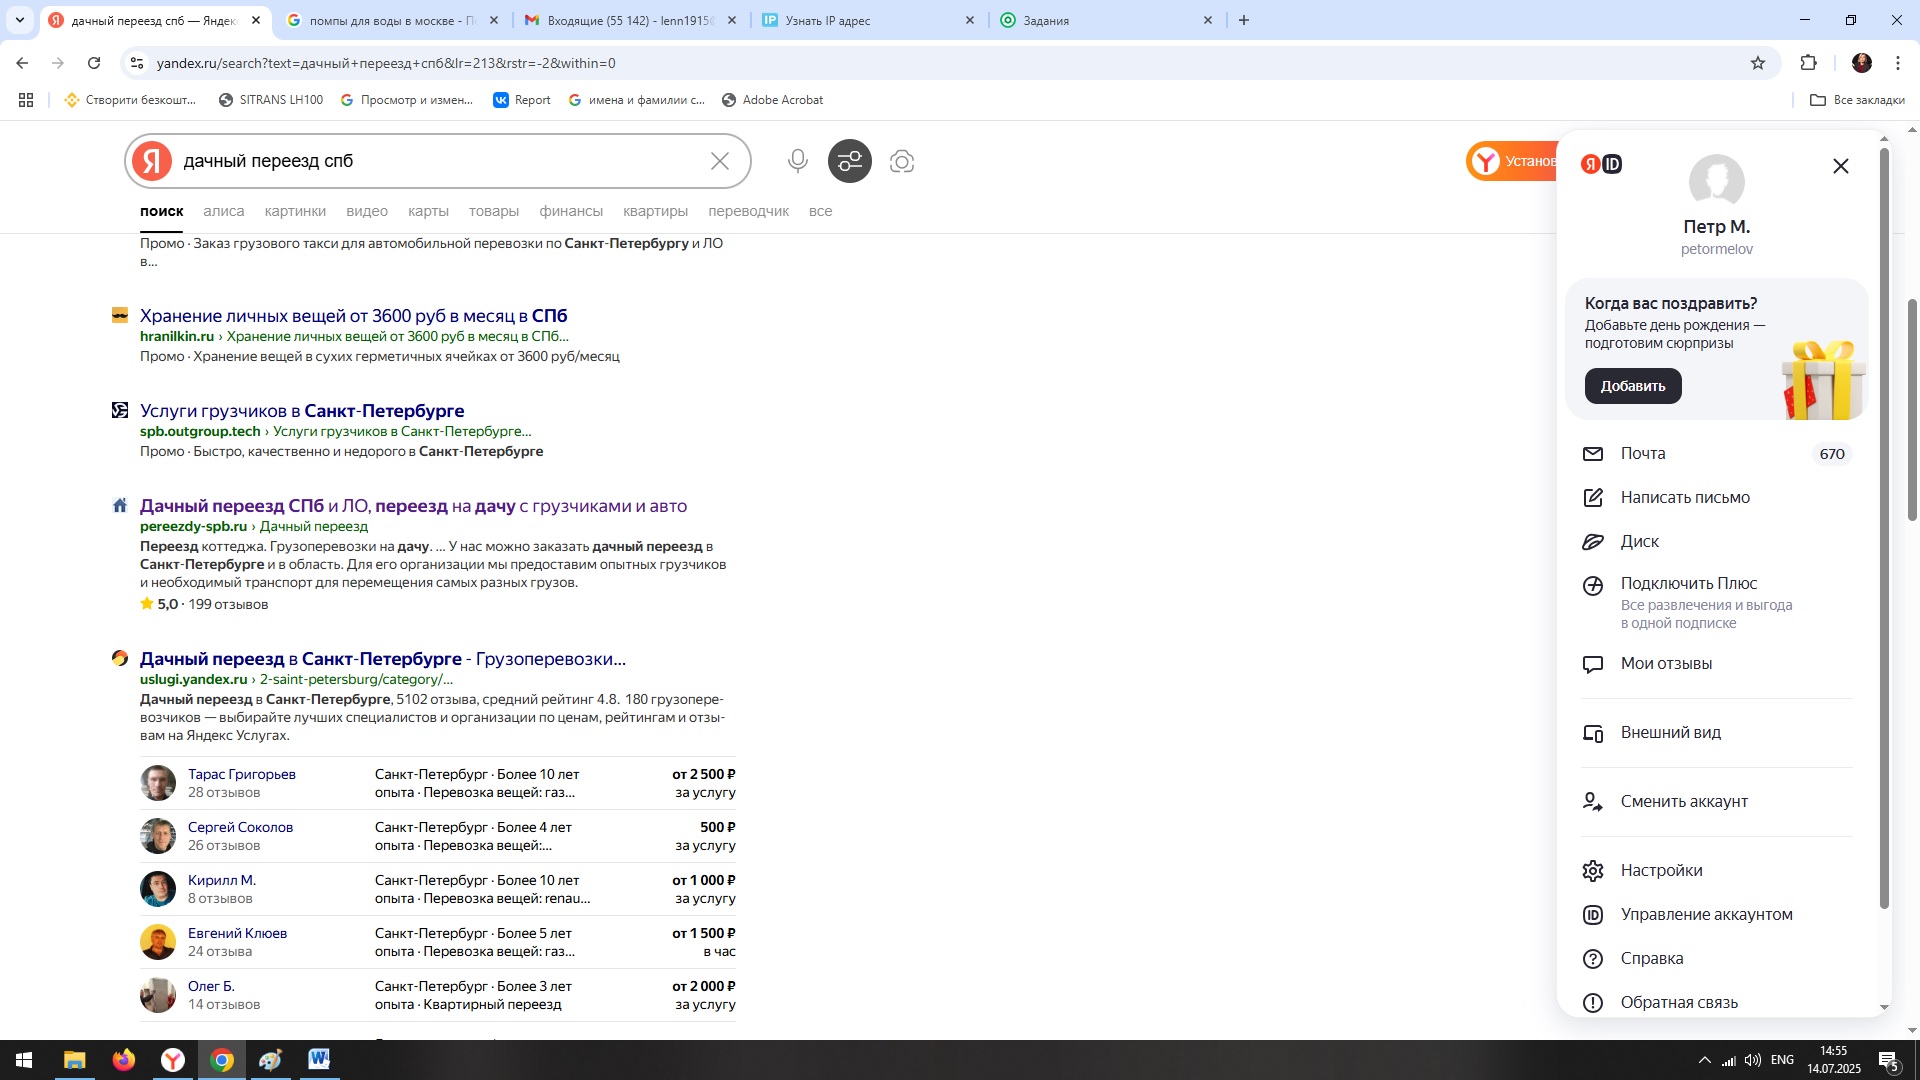Go back to previous page

(x=22, y=63)
